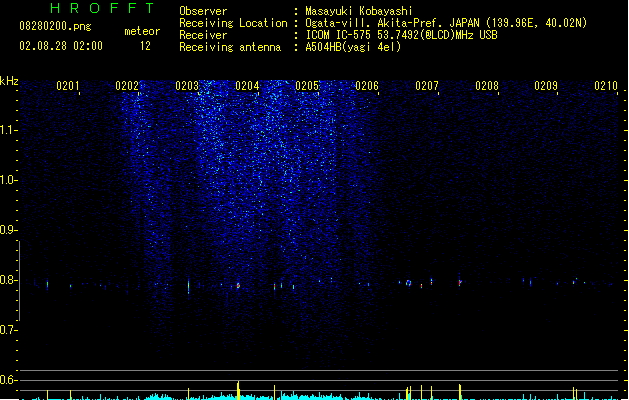Click the observer name Masayuki Kobayashi
Screen dimensions: 629x400
pyautogui.click(x=359, y=11)
